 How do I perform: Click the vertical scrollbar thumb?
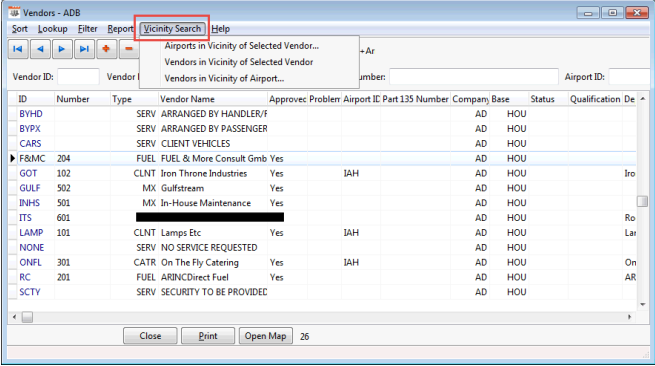click(642, 201)
